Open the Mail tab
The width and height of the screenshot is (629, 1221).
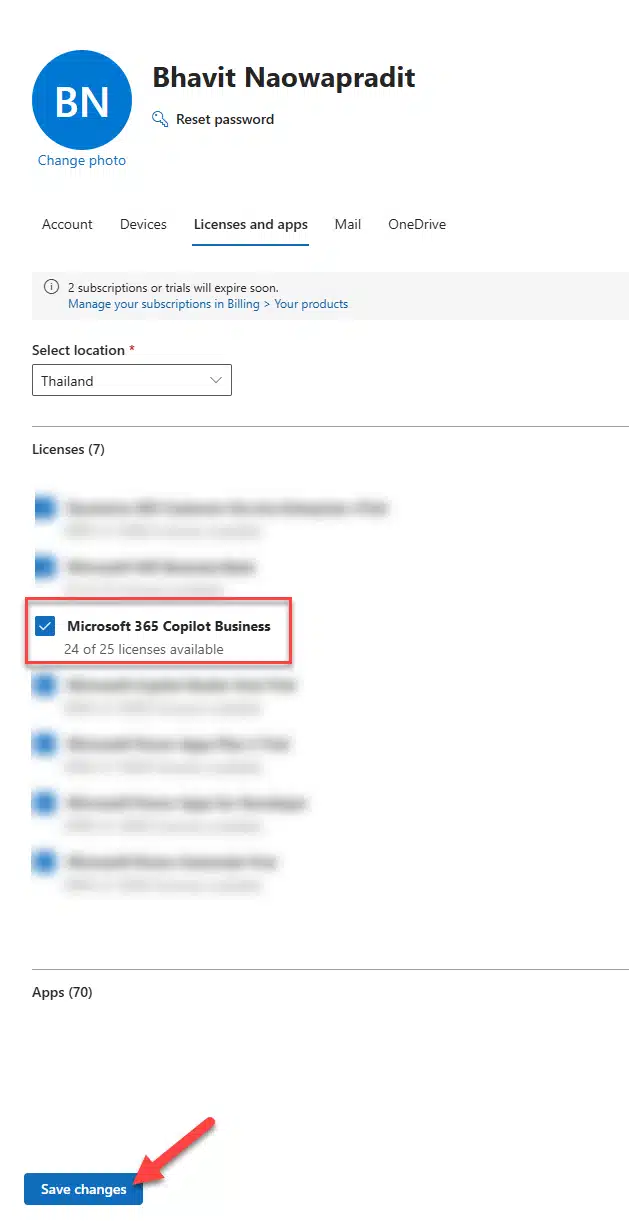pos(348,224)
